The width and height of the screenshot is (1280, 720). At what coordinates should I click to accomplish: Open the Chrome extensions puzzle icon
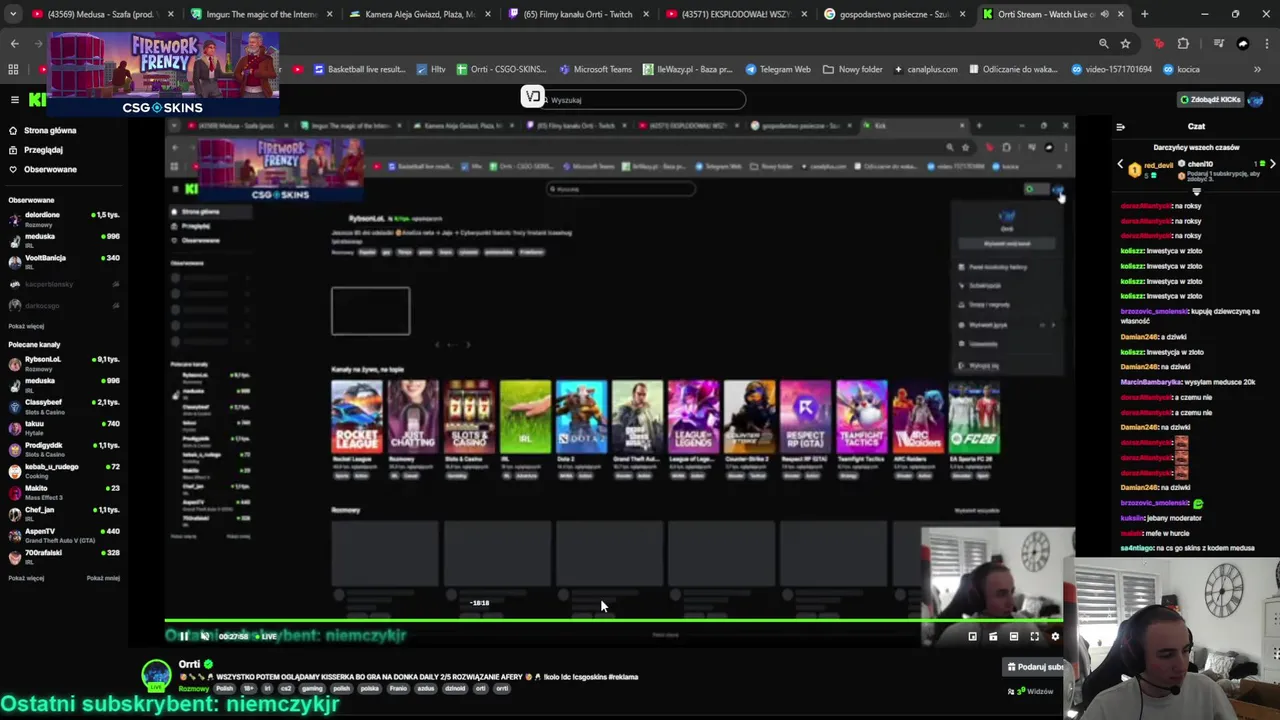pos(1184,44)
